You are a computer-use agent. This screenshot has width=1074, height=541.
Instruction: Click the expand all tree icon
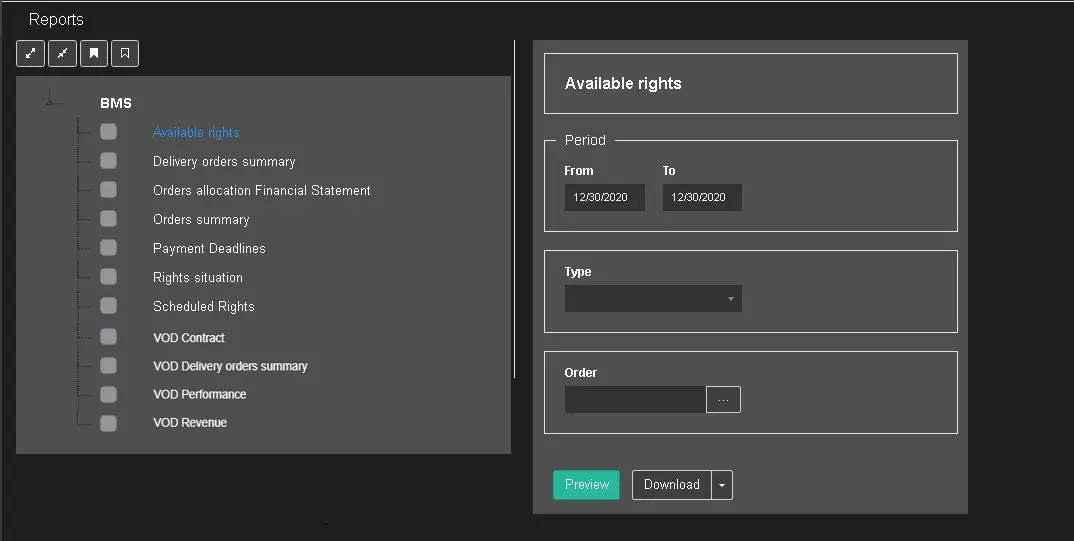[30, 53]
